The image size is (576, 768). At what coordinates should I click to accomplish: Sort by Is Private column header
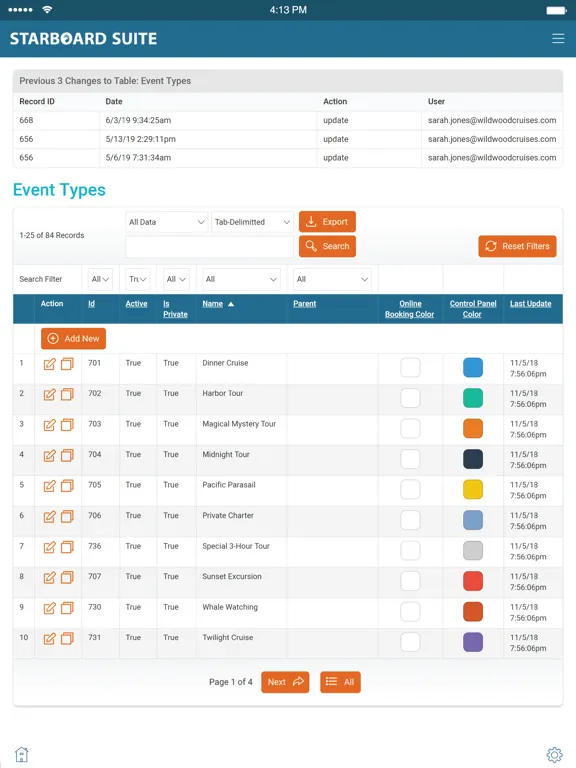[x=175, y=309]
